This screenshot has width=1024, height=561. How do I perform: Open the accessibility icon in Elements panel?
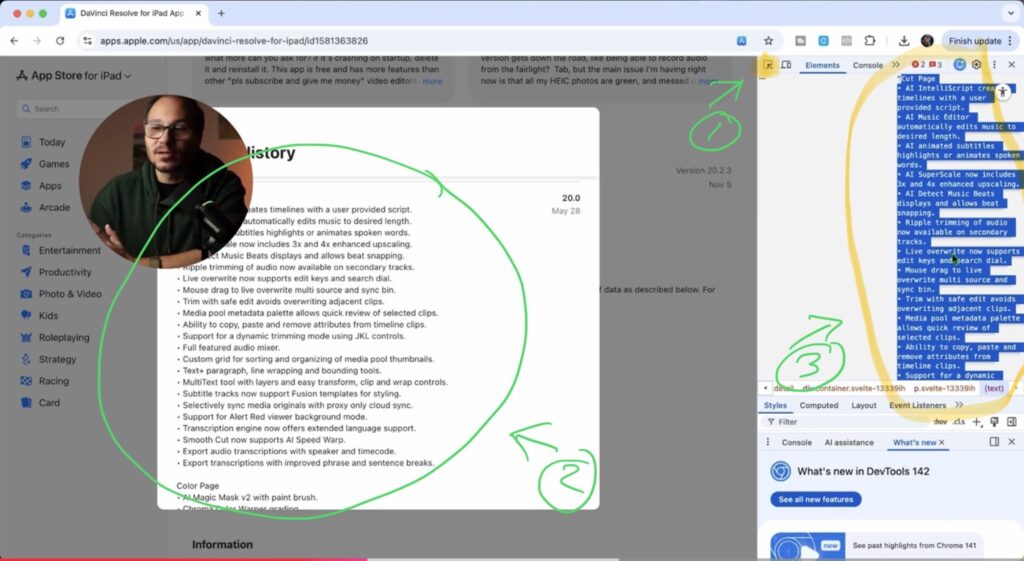[1003, 92]
